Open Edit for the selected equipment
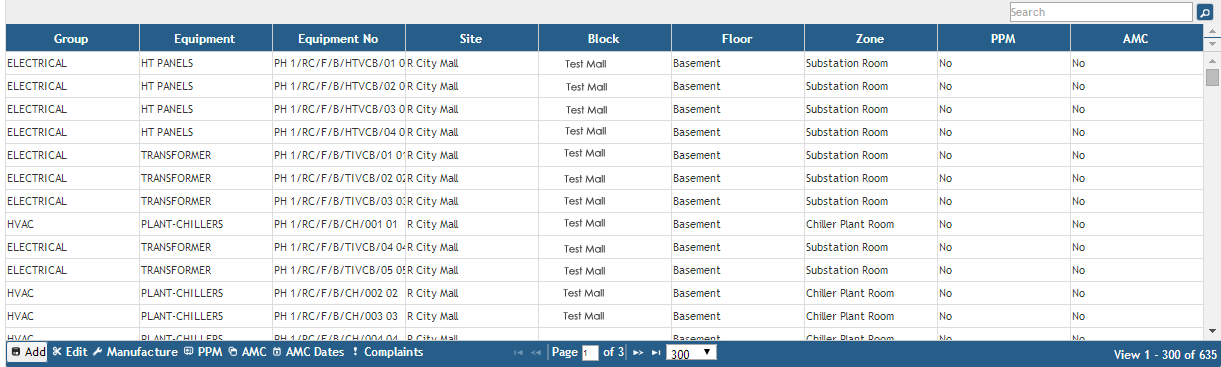The image size is (1221, 367). [x=70, y=352]
